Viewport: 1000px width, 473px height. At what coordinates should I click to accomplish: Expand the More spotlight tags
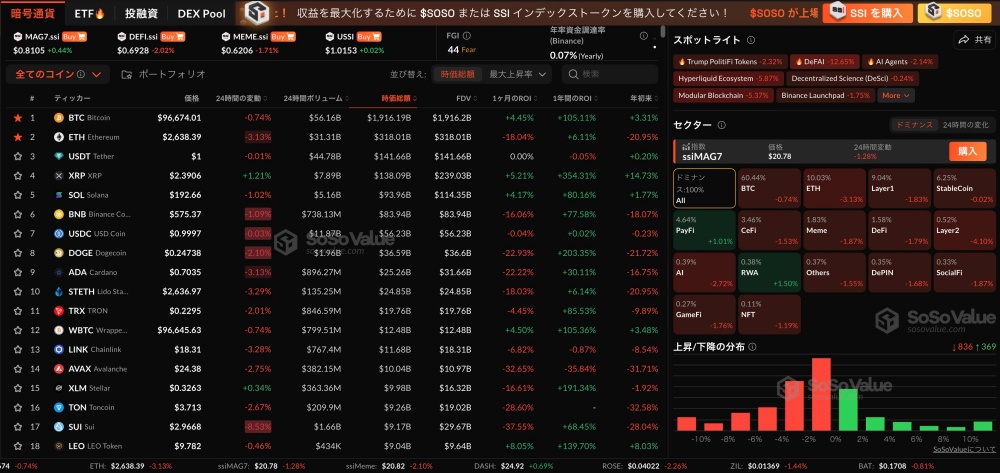pos(896,96)
